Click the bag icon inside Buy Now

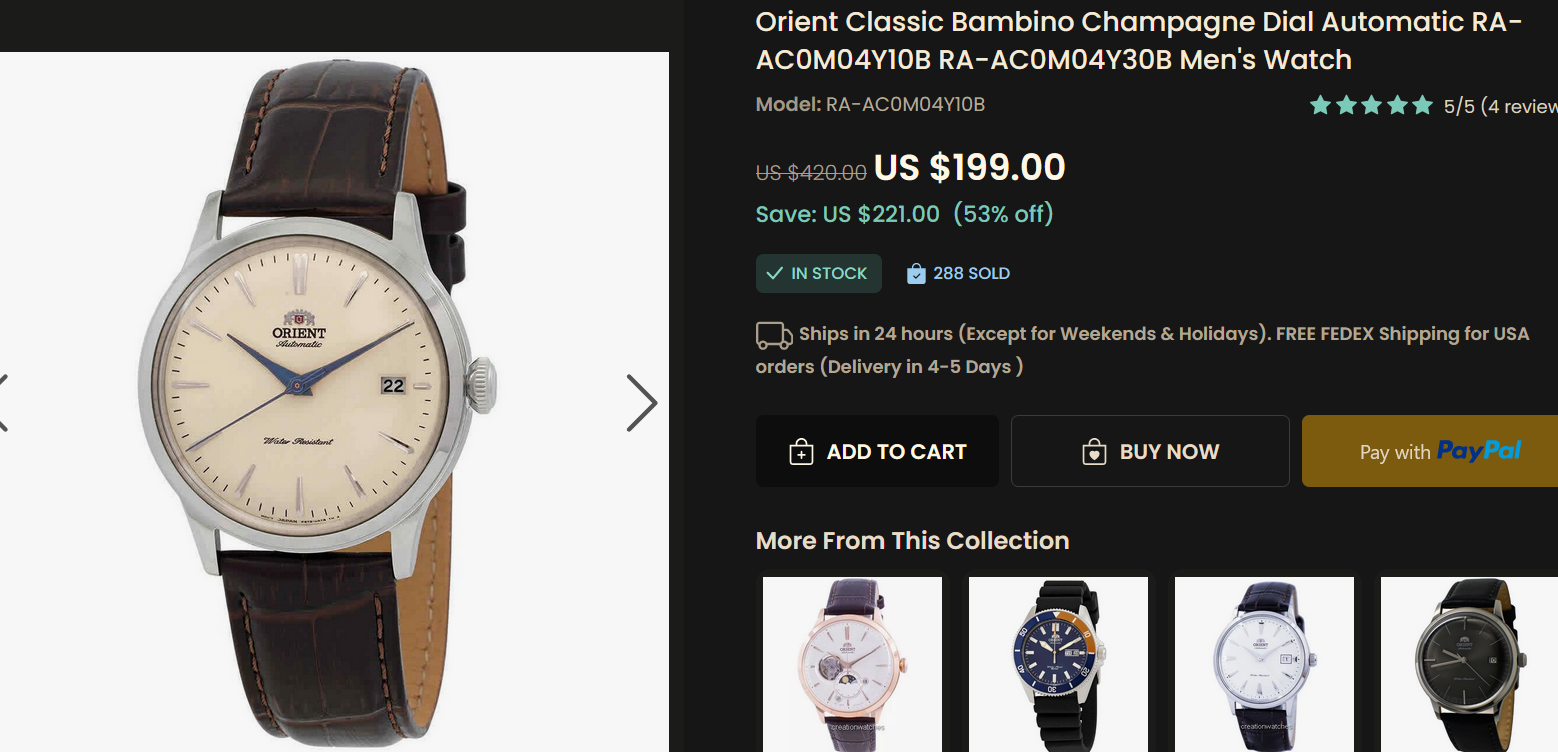[x=1094, y=452]
